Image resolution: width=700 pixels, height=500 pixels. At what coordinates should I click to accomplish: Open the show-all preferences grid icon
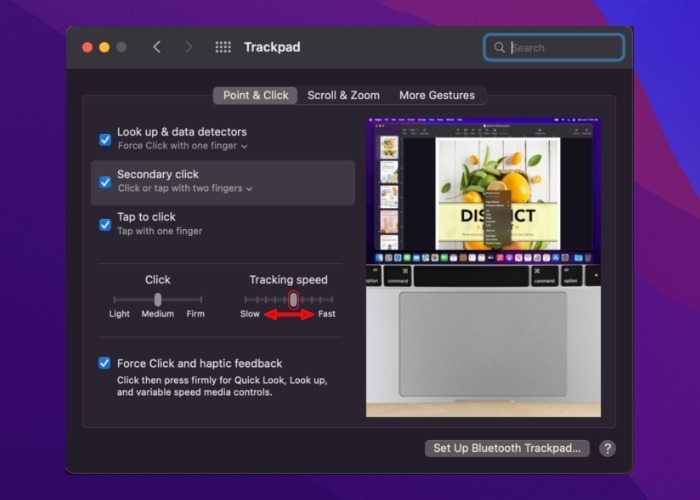[223, 47]
